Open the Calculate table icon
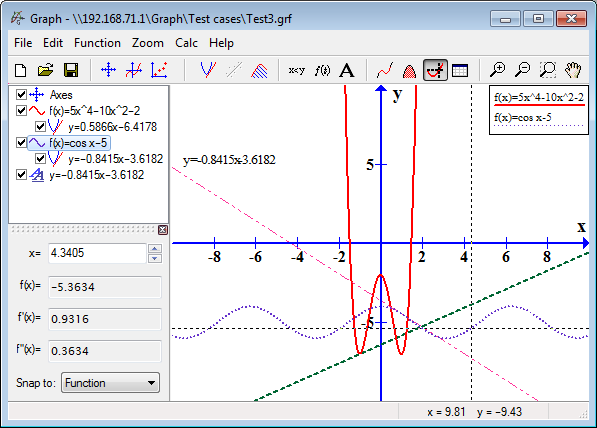 [460, 70]
